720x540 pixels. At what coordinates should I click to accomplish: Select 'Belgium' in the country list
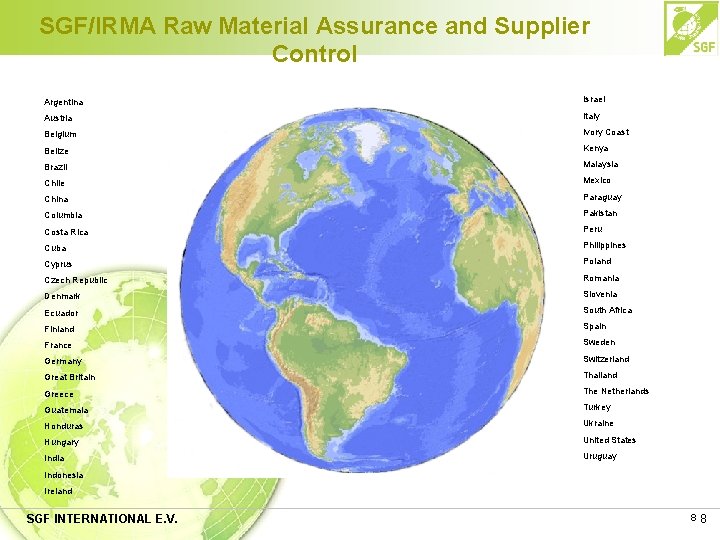tap(60, 134)
